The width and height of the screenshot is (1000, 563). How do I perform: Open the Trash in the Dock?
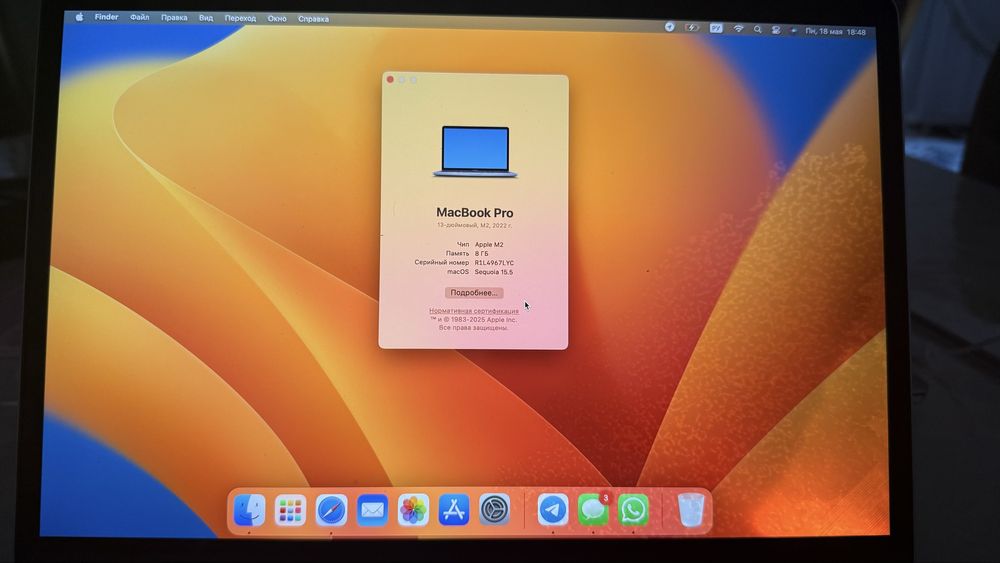pos(690,510)
